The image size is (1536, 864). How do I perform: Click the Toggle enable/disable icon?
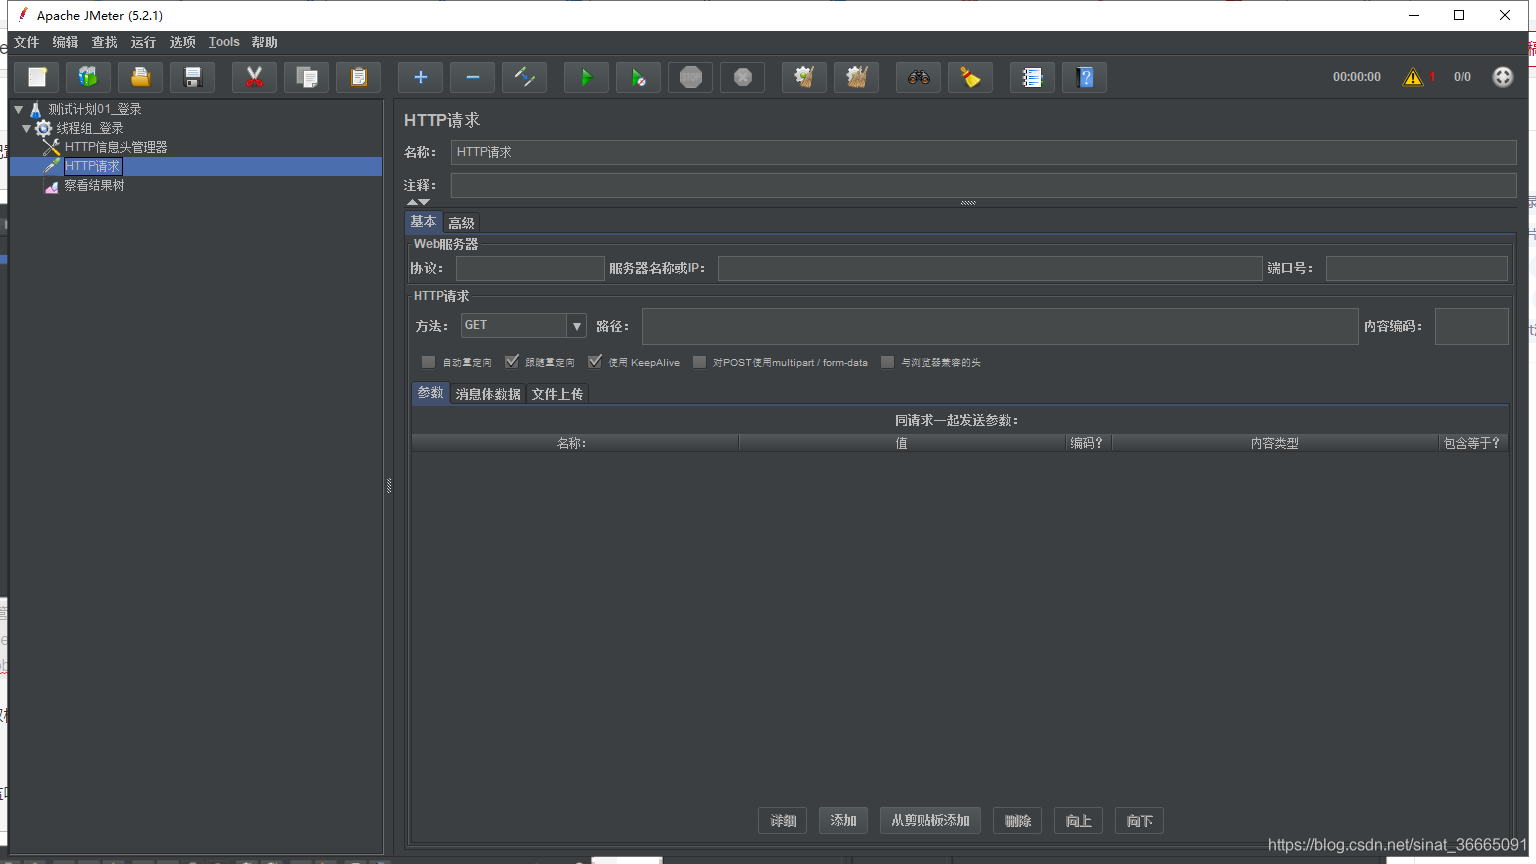point(525,77)
